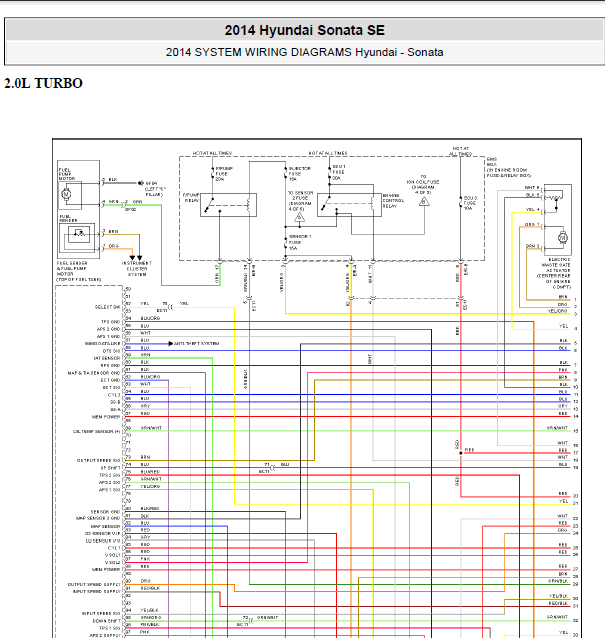
Task: Click the 'TO IGN COIL FUSE' note
Action: [423, 185]
